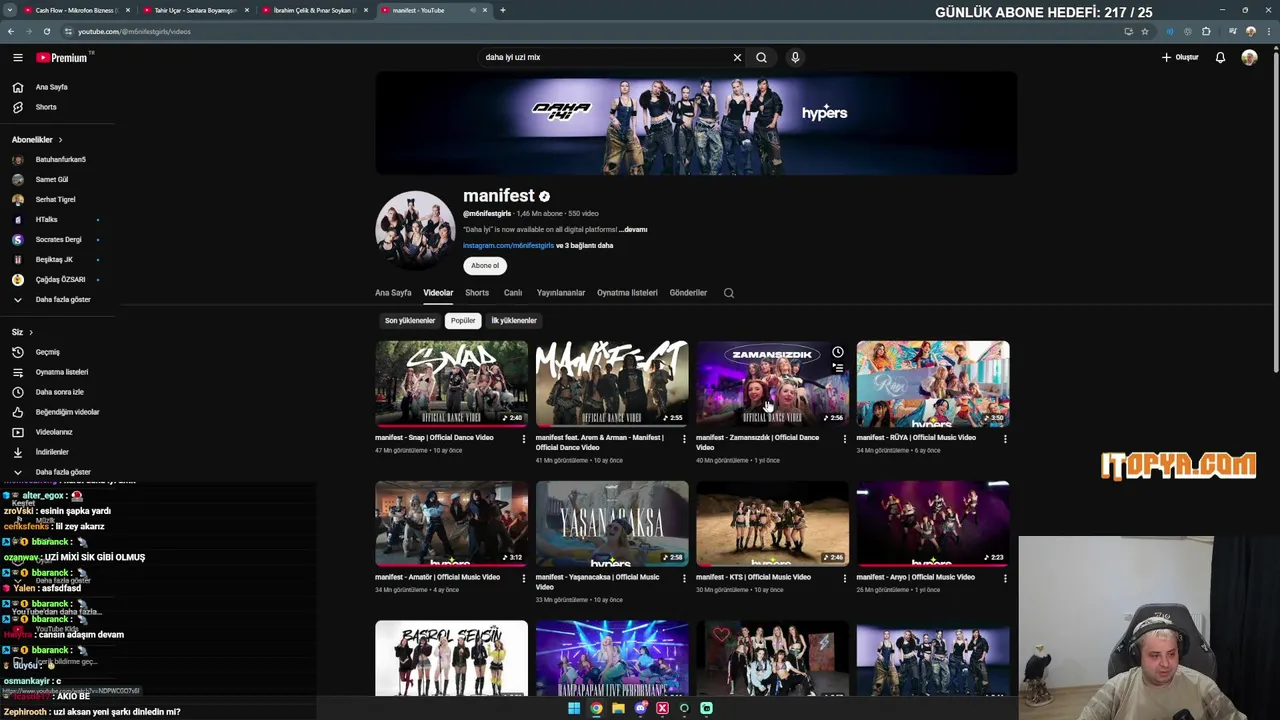Image resolution: width=1280 pixels, height=720 pixels.
Task: Open the instagram.com/m6nifestgirls link
Action: [508, 246]
